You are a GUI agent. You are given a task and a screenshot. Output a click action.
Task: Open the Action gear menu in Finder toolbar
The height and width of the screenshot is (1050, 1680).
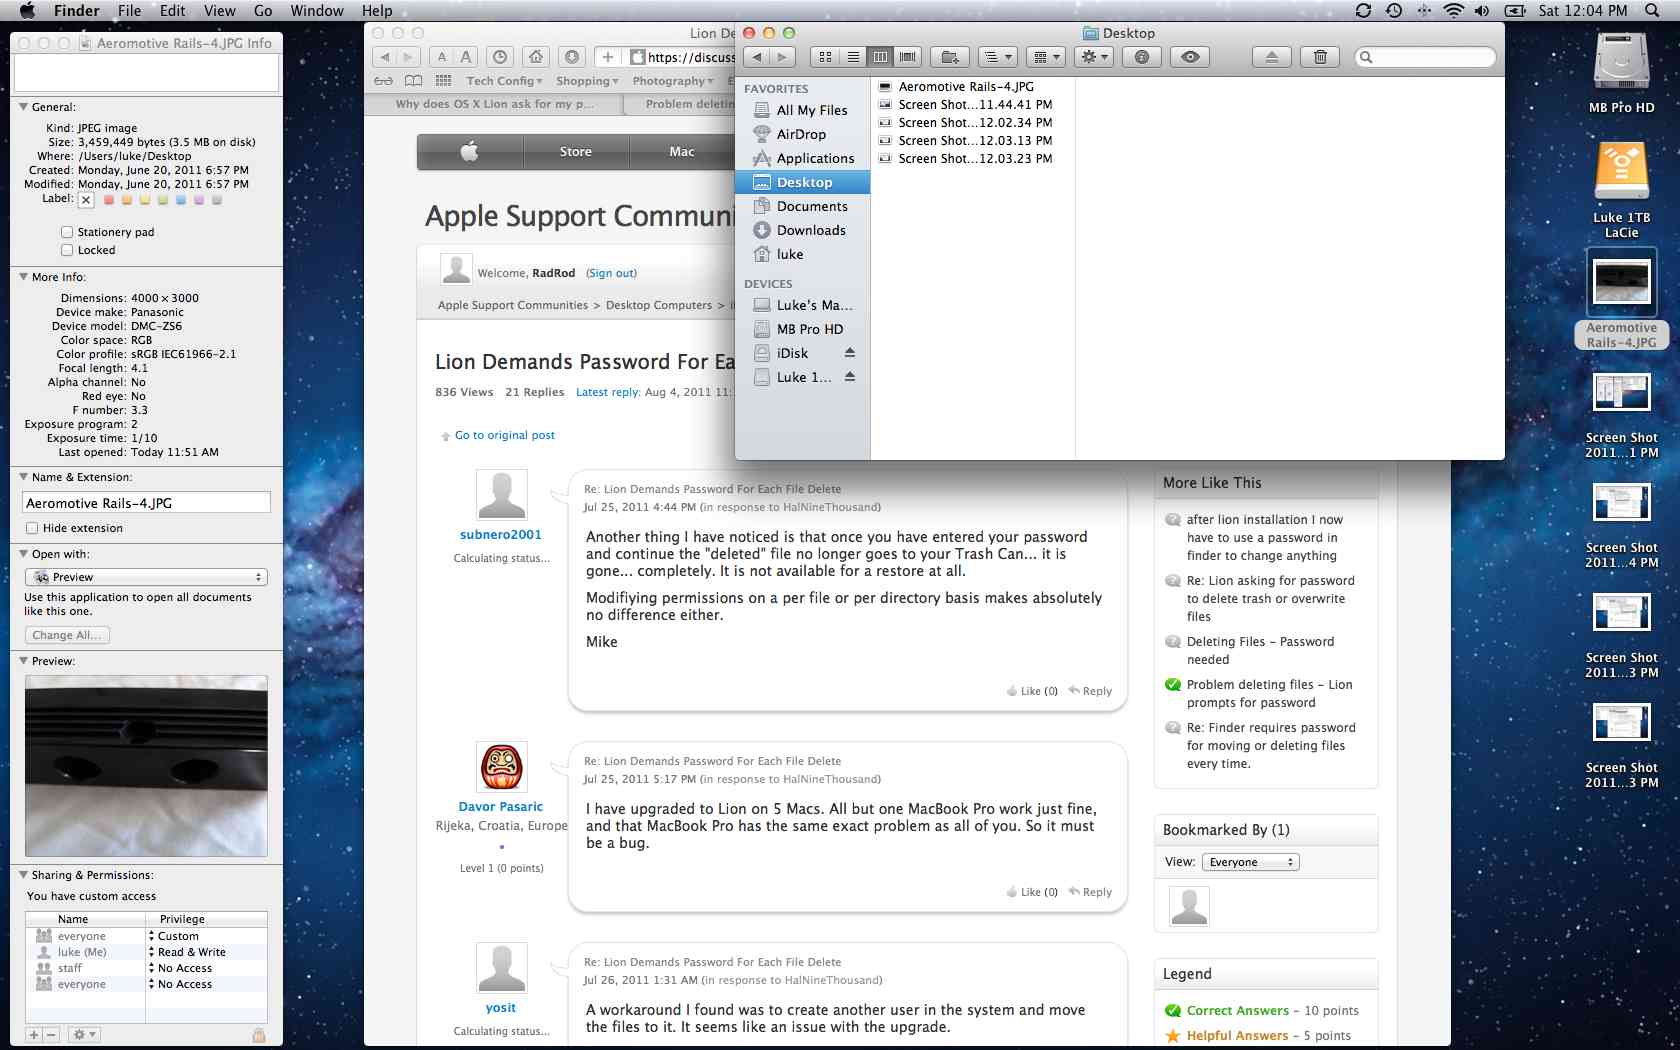[x=1094, y=57]
